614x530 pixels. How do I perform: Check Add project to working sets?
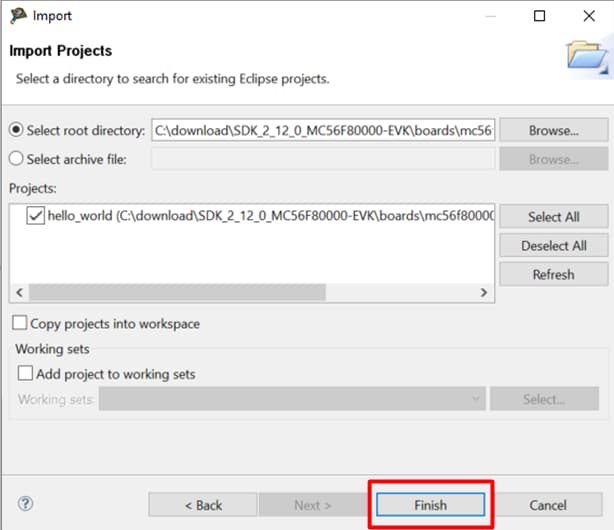25,374
